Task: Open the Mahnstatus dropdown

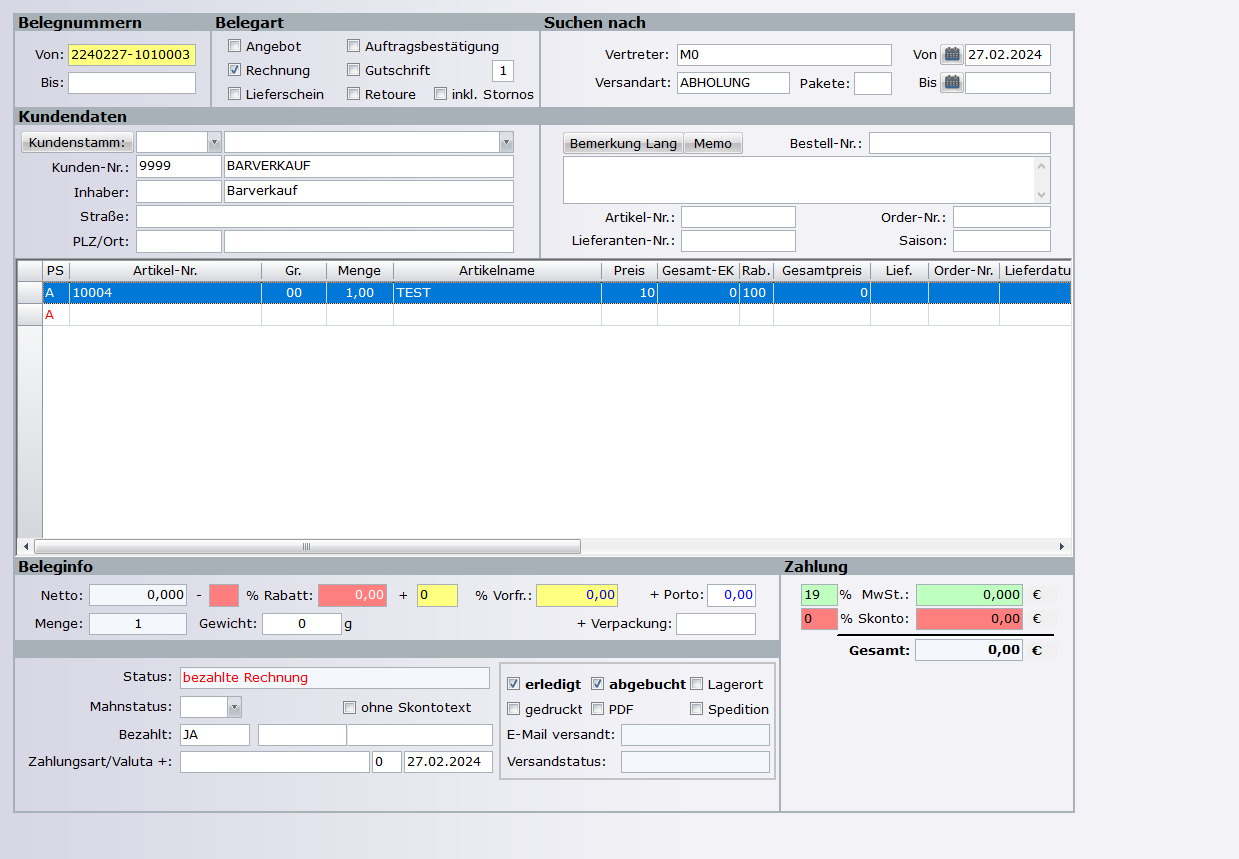Action: [x=234, y=707]
